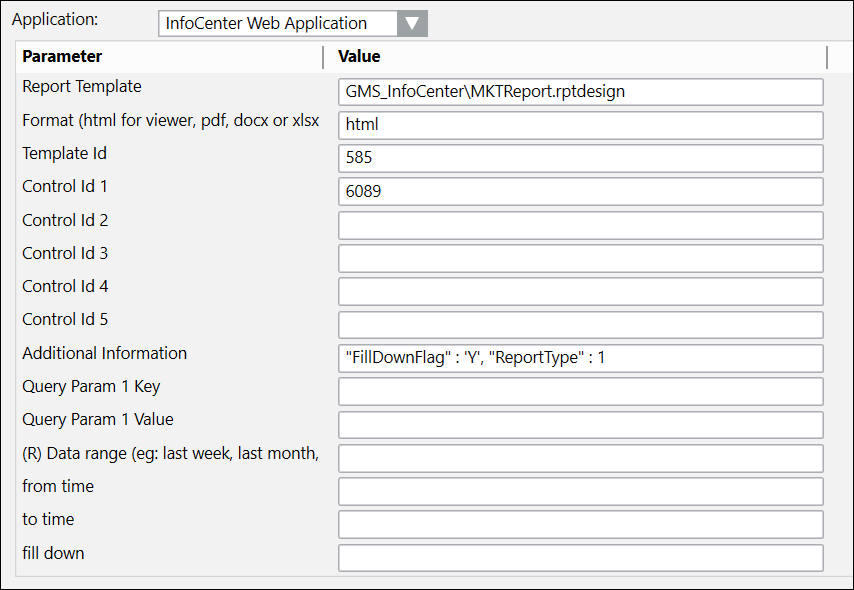This screenshot has width=854, height=590.
Task: Click the fill down input field
Action: pyautogui.click(x=580, y=557)
